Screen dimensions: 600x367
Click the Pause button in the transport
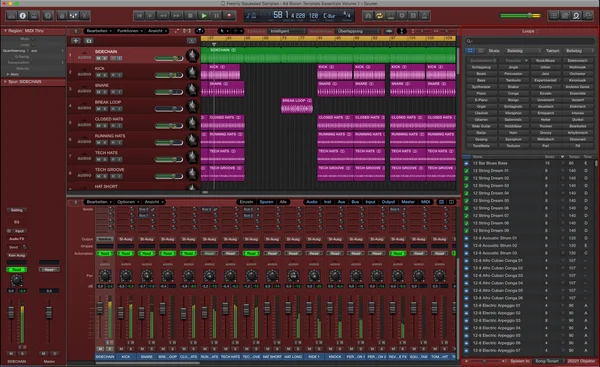[x=217, y=16]
